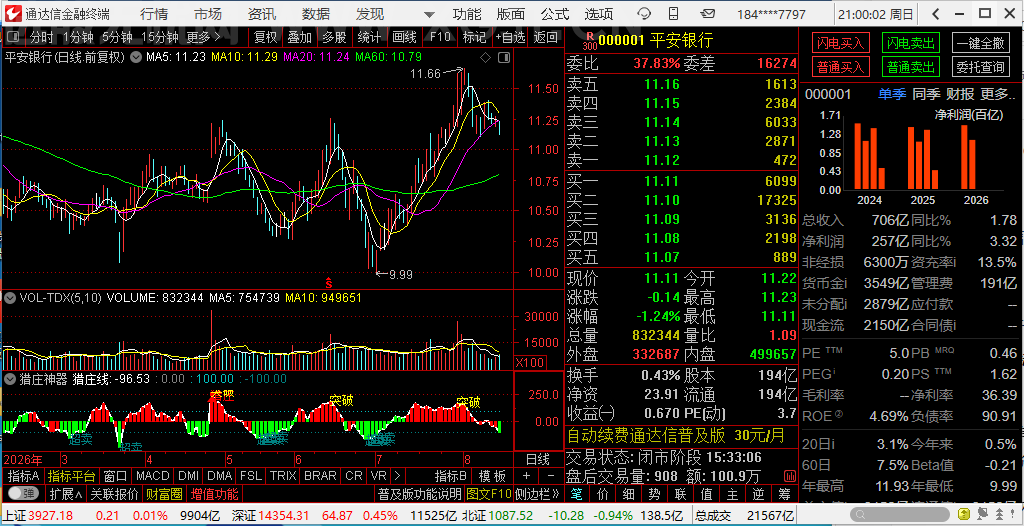Switch to 5分钟 period
1024x526 pixels.
(x=118, y=38)
